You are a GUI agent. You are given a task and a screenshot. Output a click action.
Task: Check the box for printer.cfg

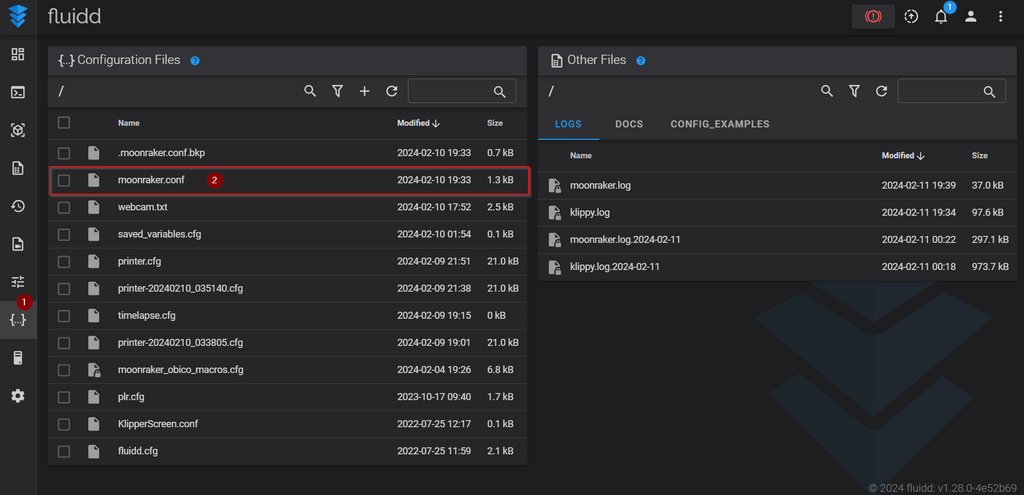pyautogui.click(x=64, y=261)
